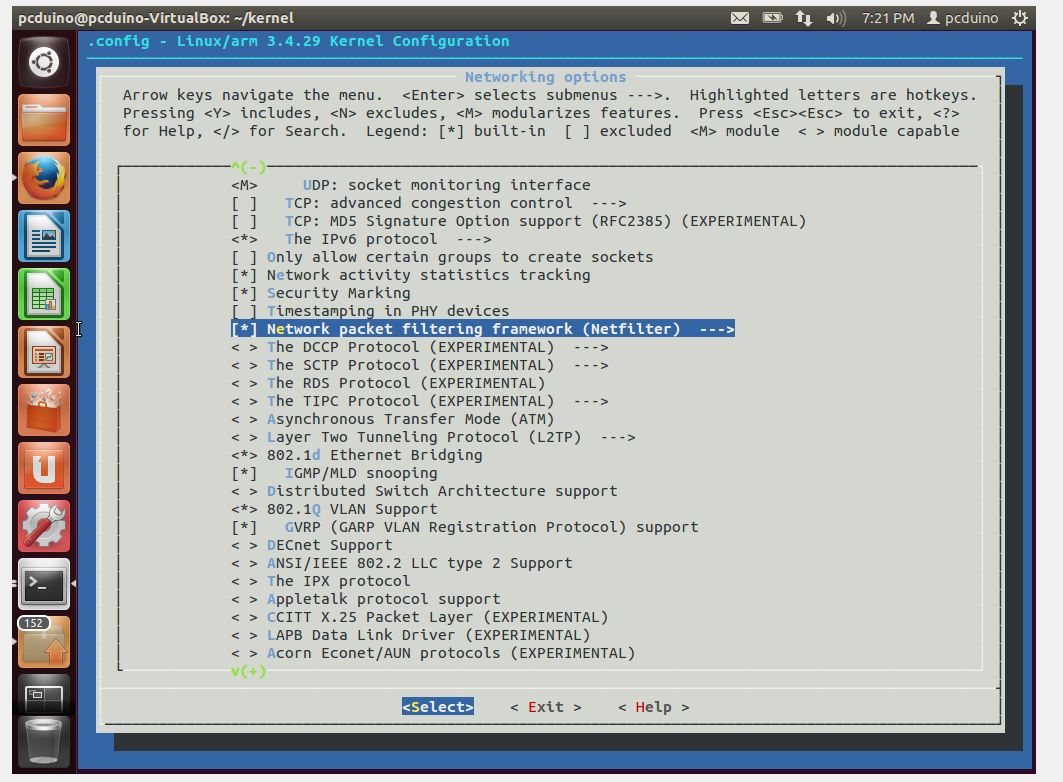Click the .config Kernel Configuration header text
The height and width of the screenshot is (782, 1063).
coord(298,41)
